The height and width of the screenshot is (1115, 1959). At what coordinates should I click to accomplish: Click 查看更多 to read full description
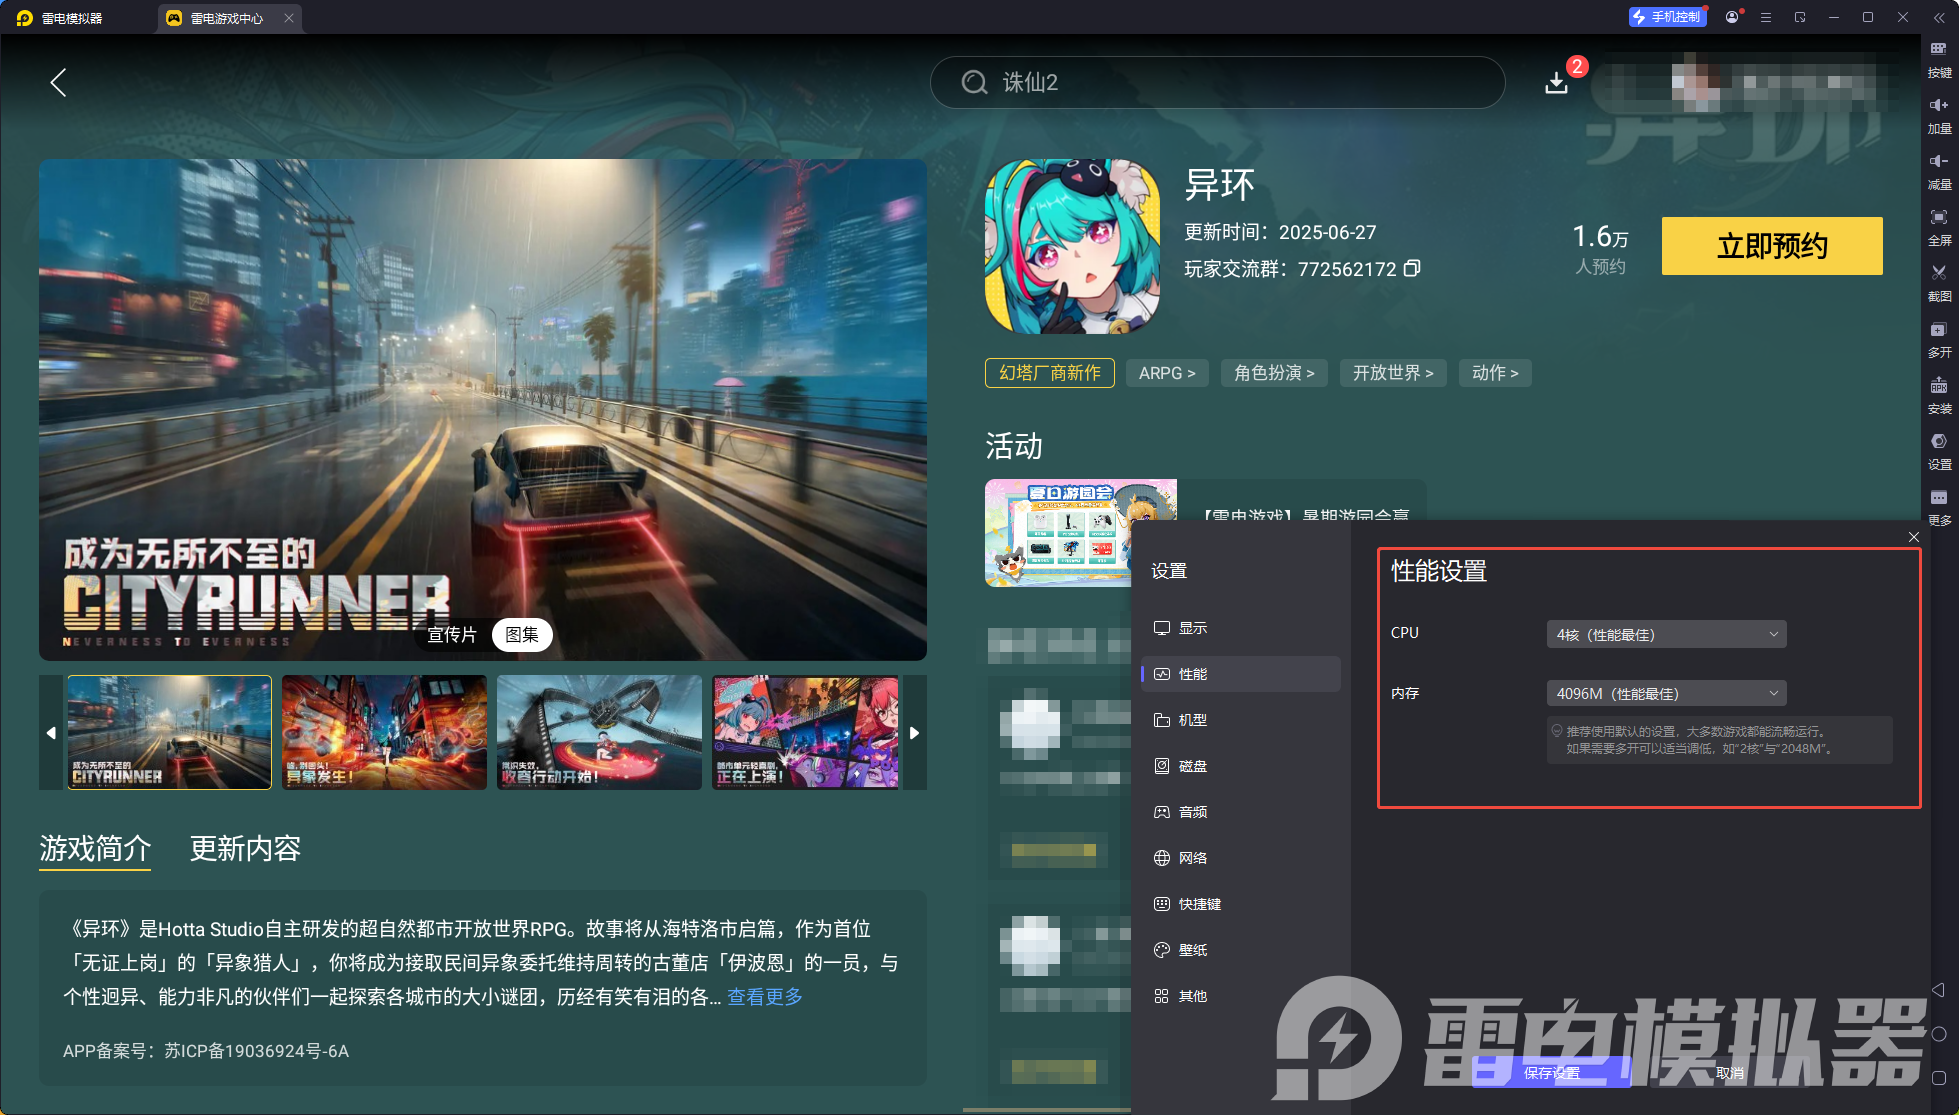(x=764, y=996)
